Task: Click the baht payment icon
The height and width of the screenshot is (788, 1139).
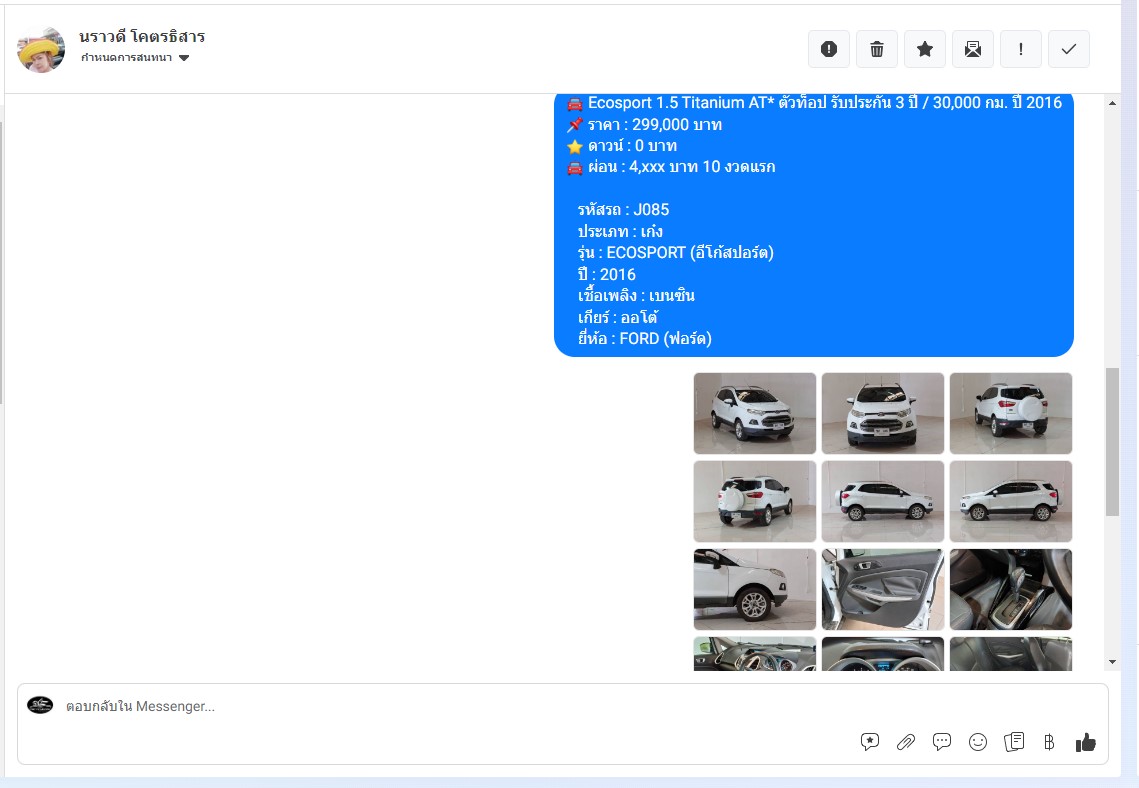Action: point(1049,742)
